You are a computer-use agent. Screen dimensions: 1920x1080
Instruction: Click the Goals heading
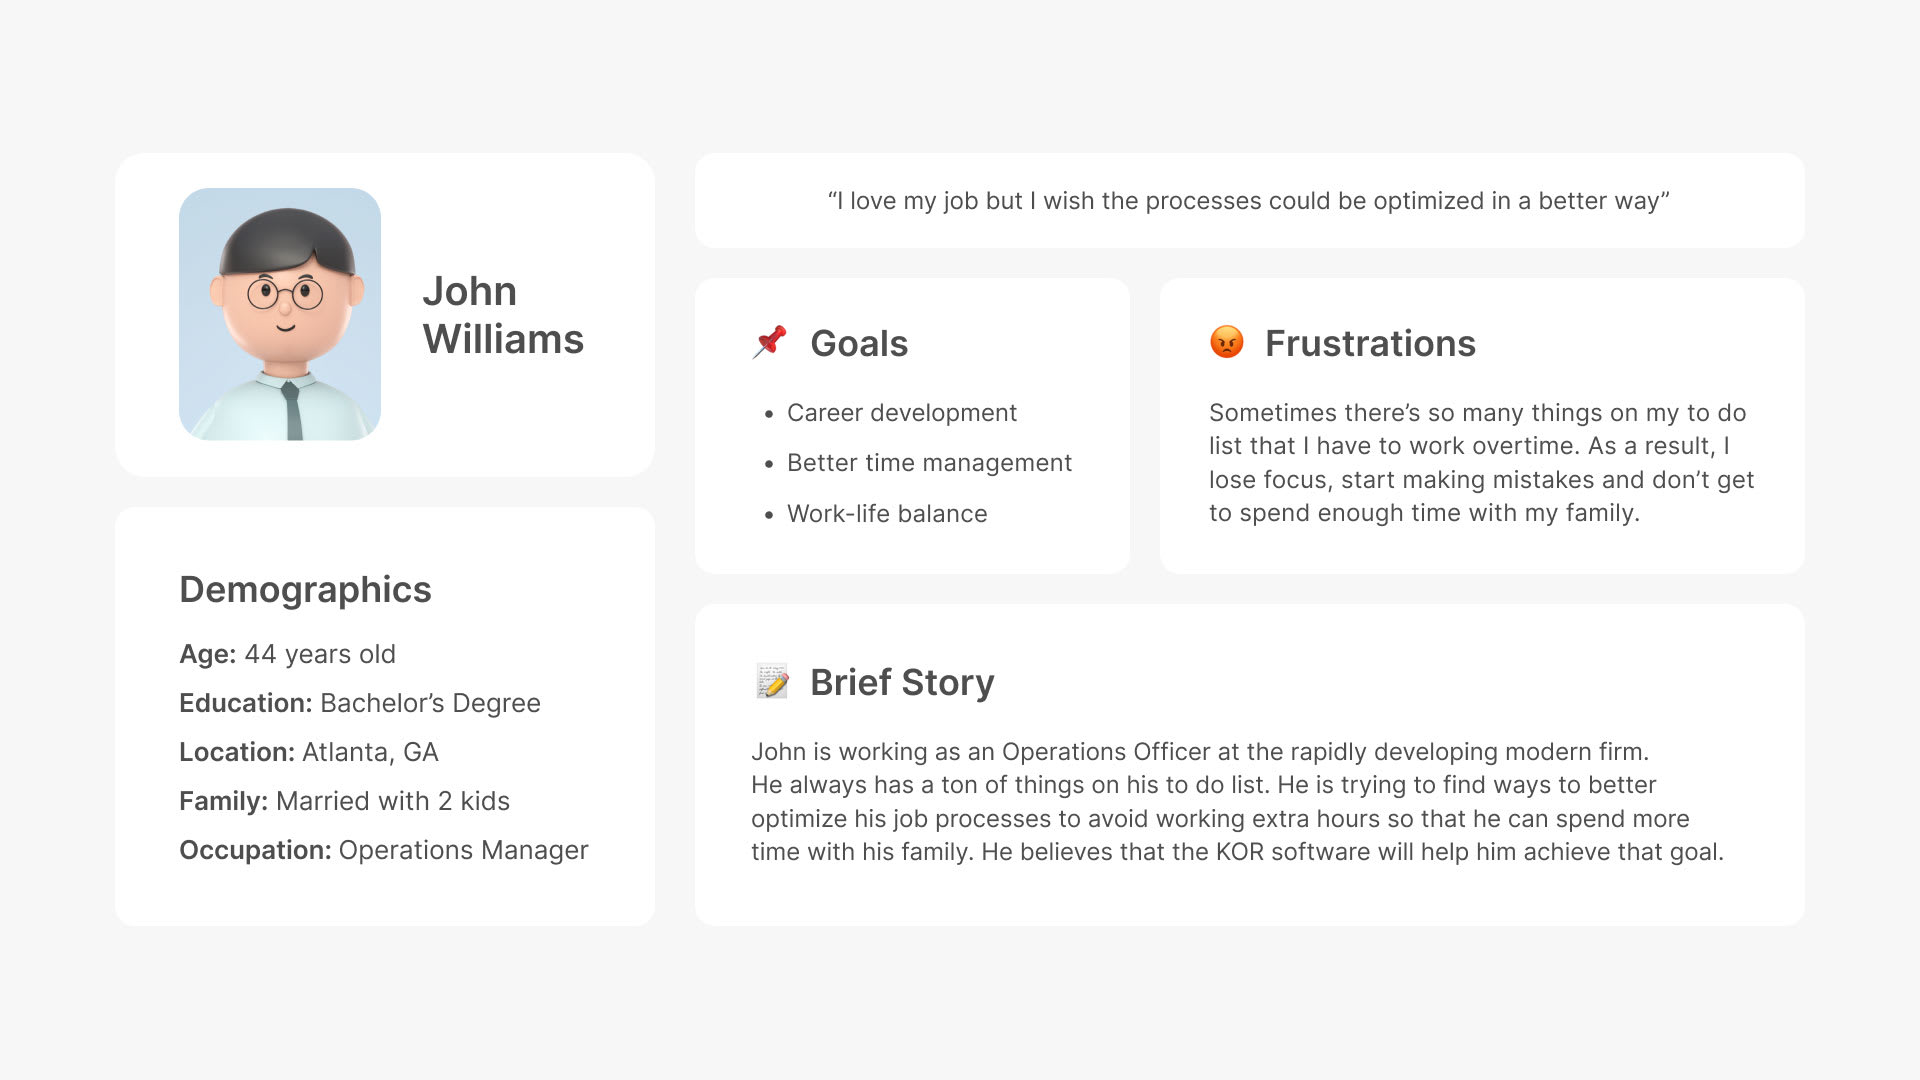pyautogui.click(x=859, y=343)
